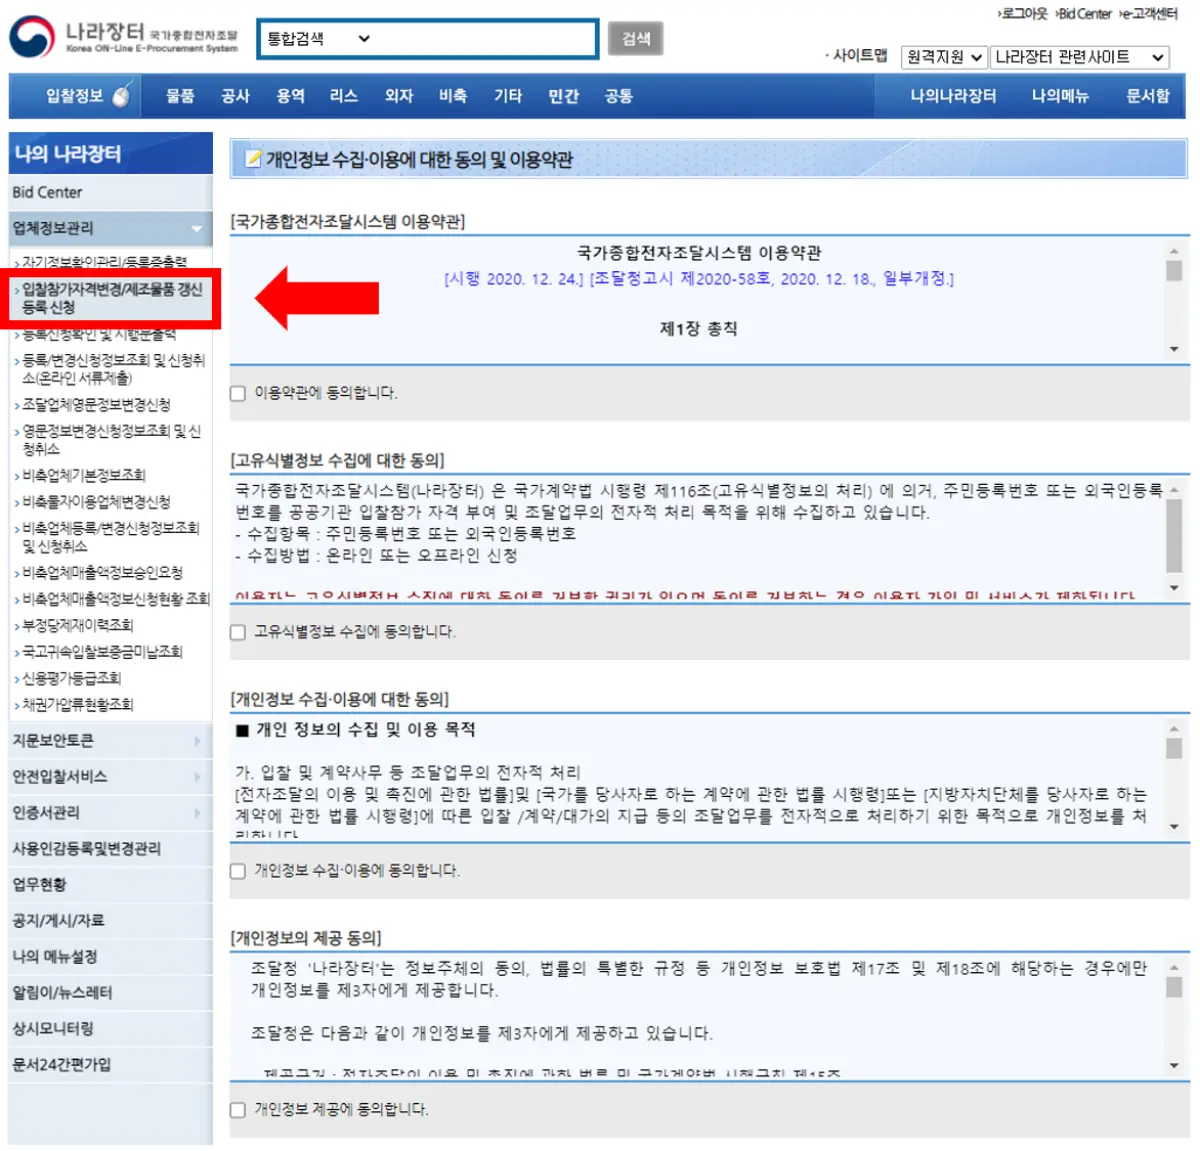Check 이용약관에 동의합니다 checkbox

(x=238, y=393)
